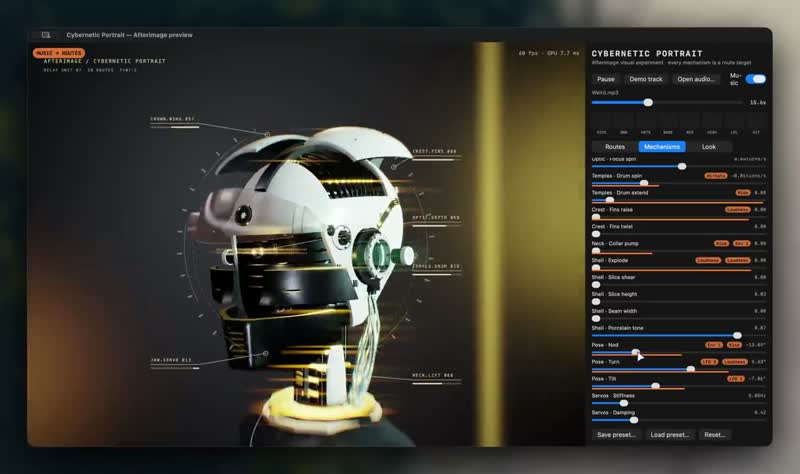The height and width of the screenshot is (474, 800).
Task: Click the route badge on Temples Drum spin
Action: [715, 176]
